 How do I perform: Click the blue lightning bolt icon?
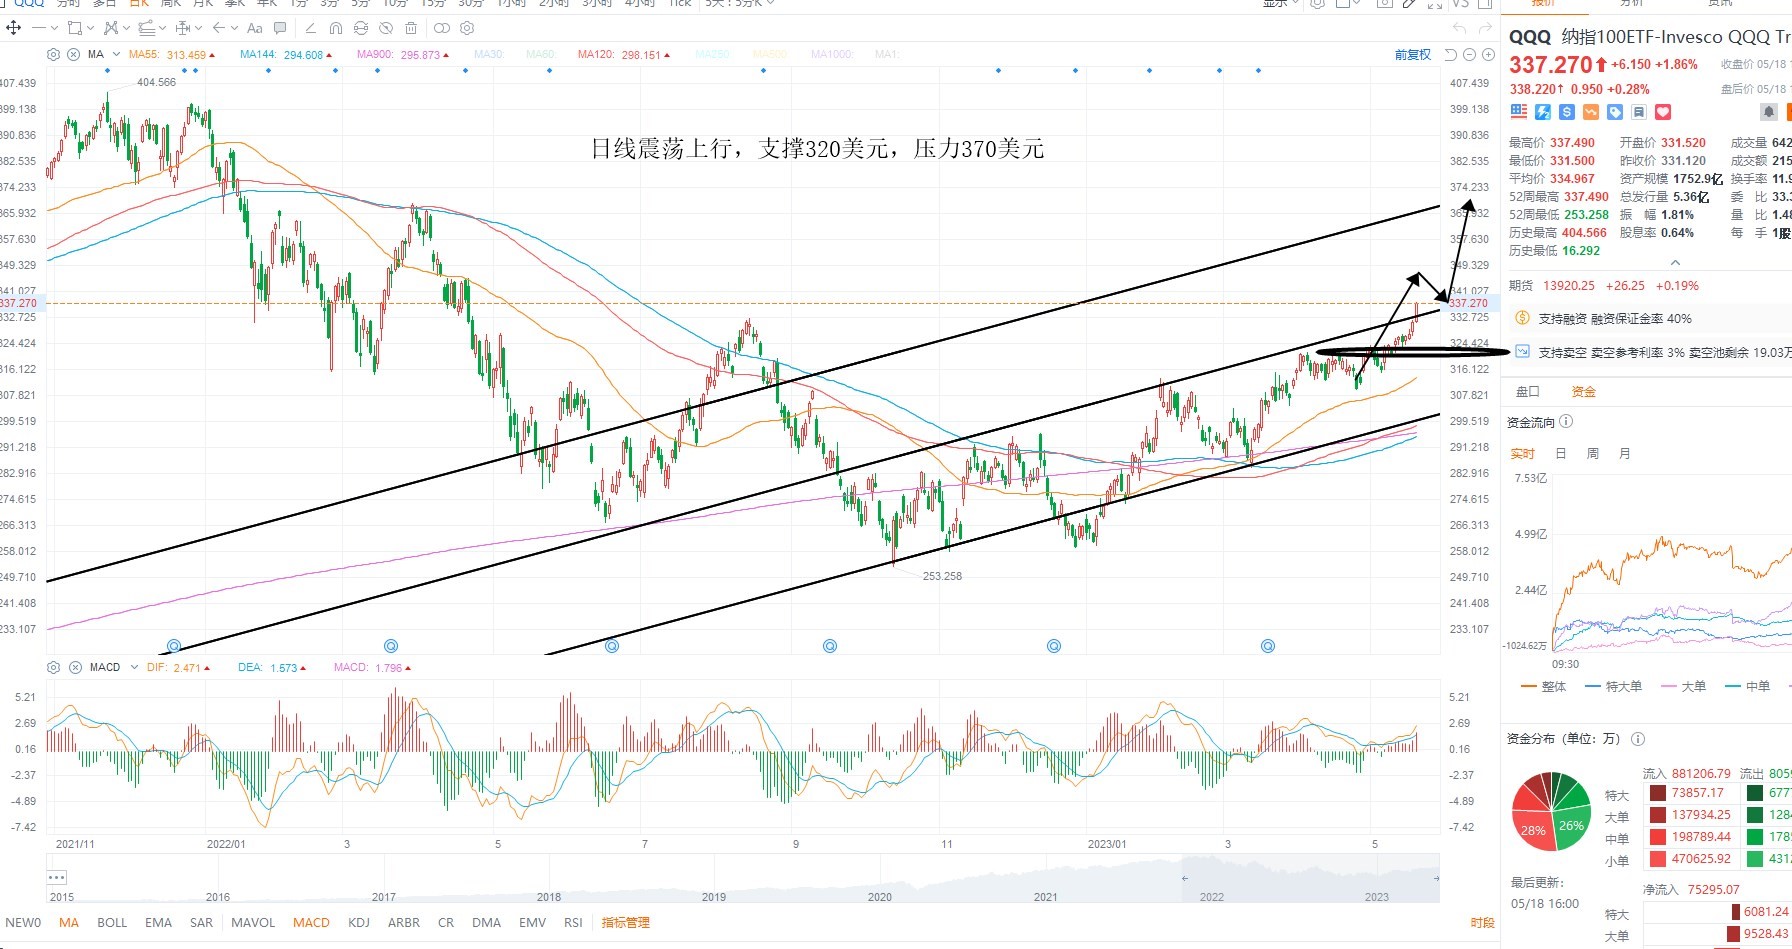1543,112
